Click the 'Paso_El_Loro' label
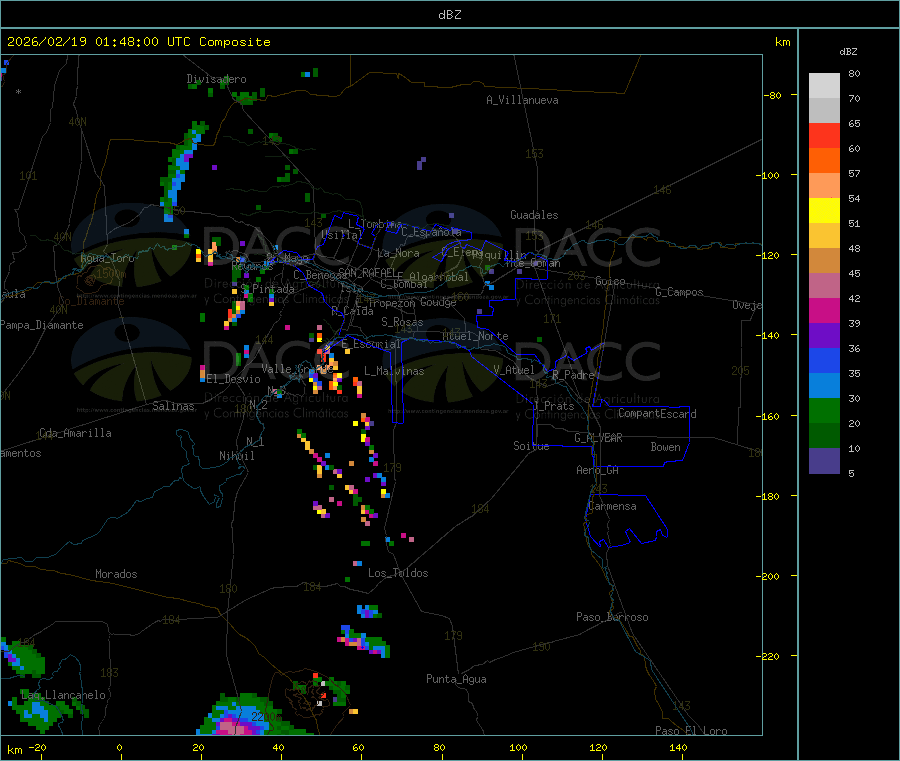 (691, 731)
